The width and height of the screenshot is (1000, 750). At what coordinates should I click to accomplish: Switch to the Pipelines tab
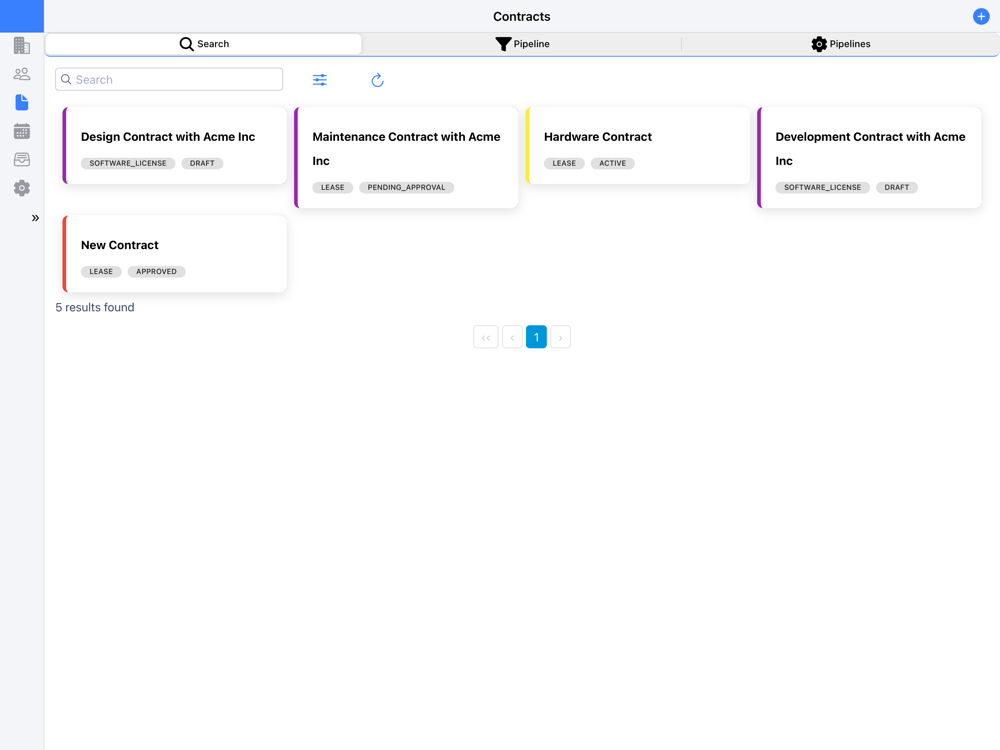[x=841, y=44]
